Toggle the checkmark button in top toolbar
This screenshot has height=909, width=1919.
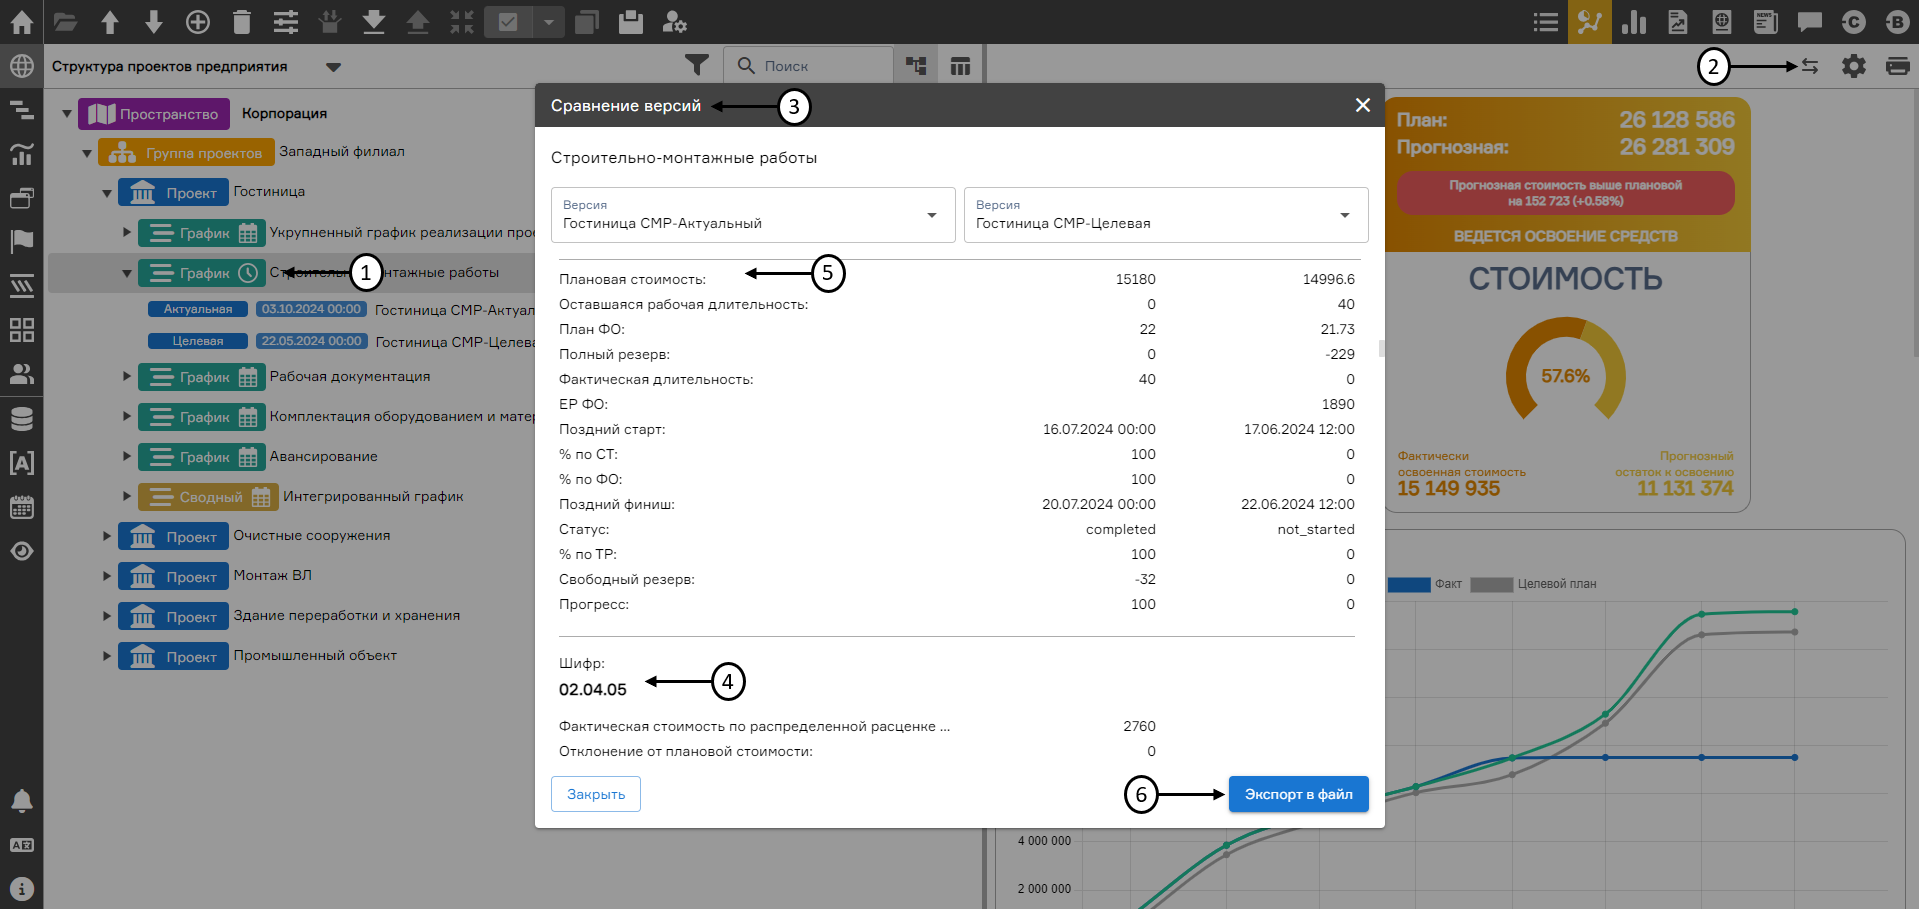[508, 21]
